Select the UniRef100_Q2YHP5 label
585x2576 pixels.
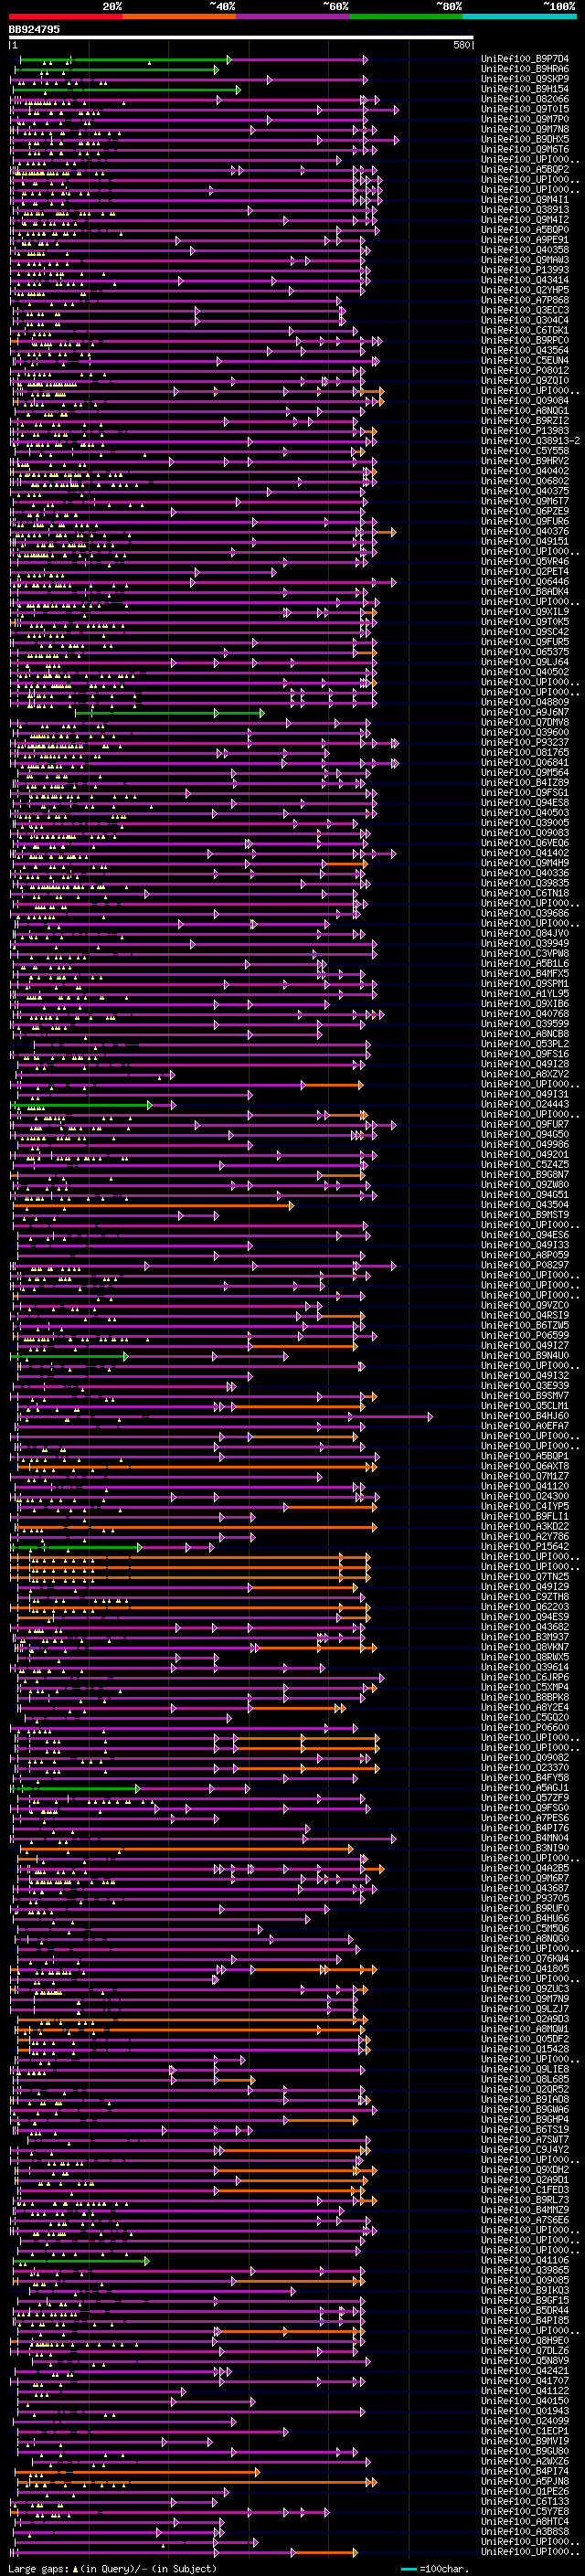pyautogui.click(x=525, y=290)
